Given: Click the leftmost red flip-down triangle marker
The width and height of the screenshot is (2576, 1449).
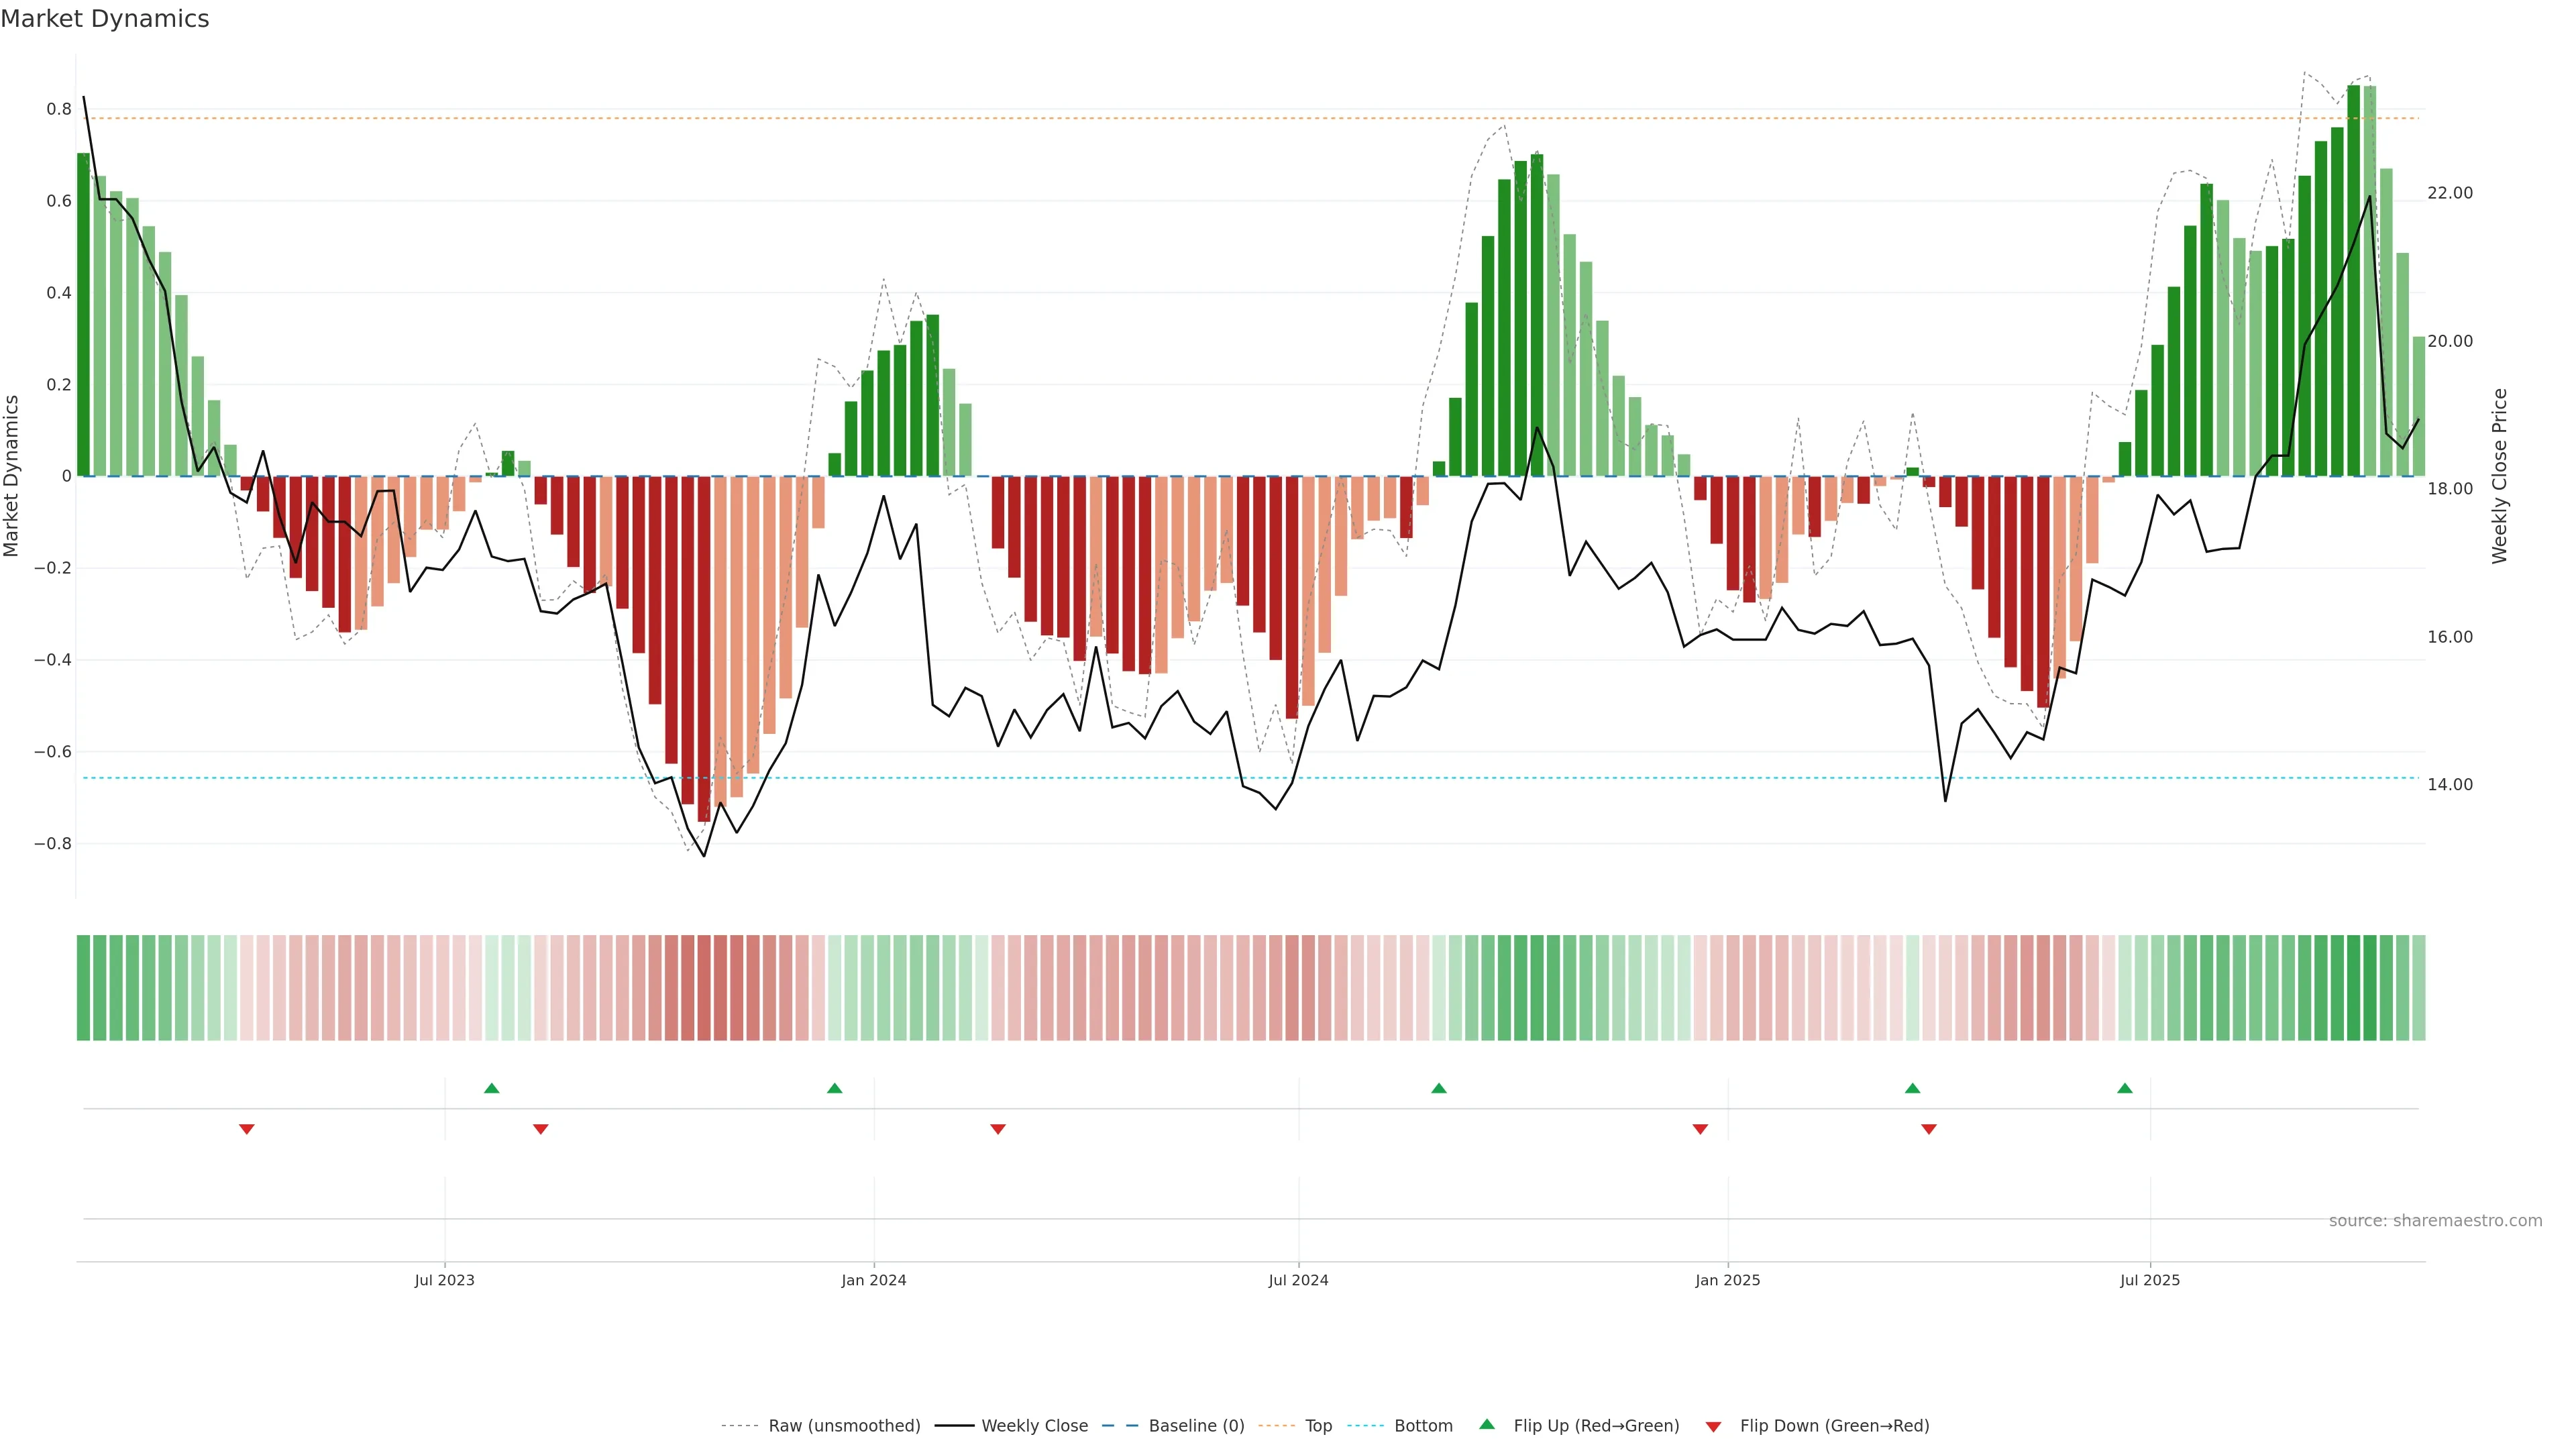Looking at the screenshot, I should (x=247, y=1129).
